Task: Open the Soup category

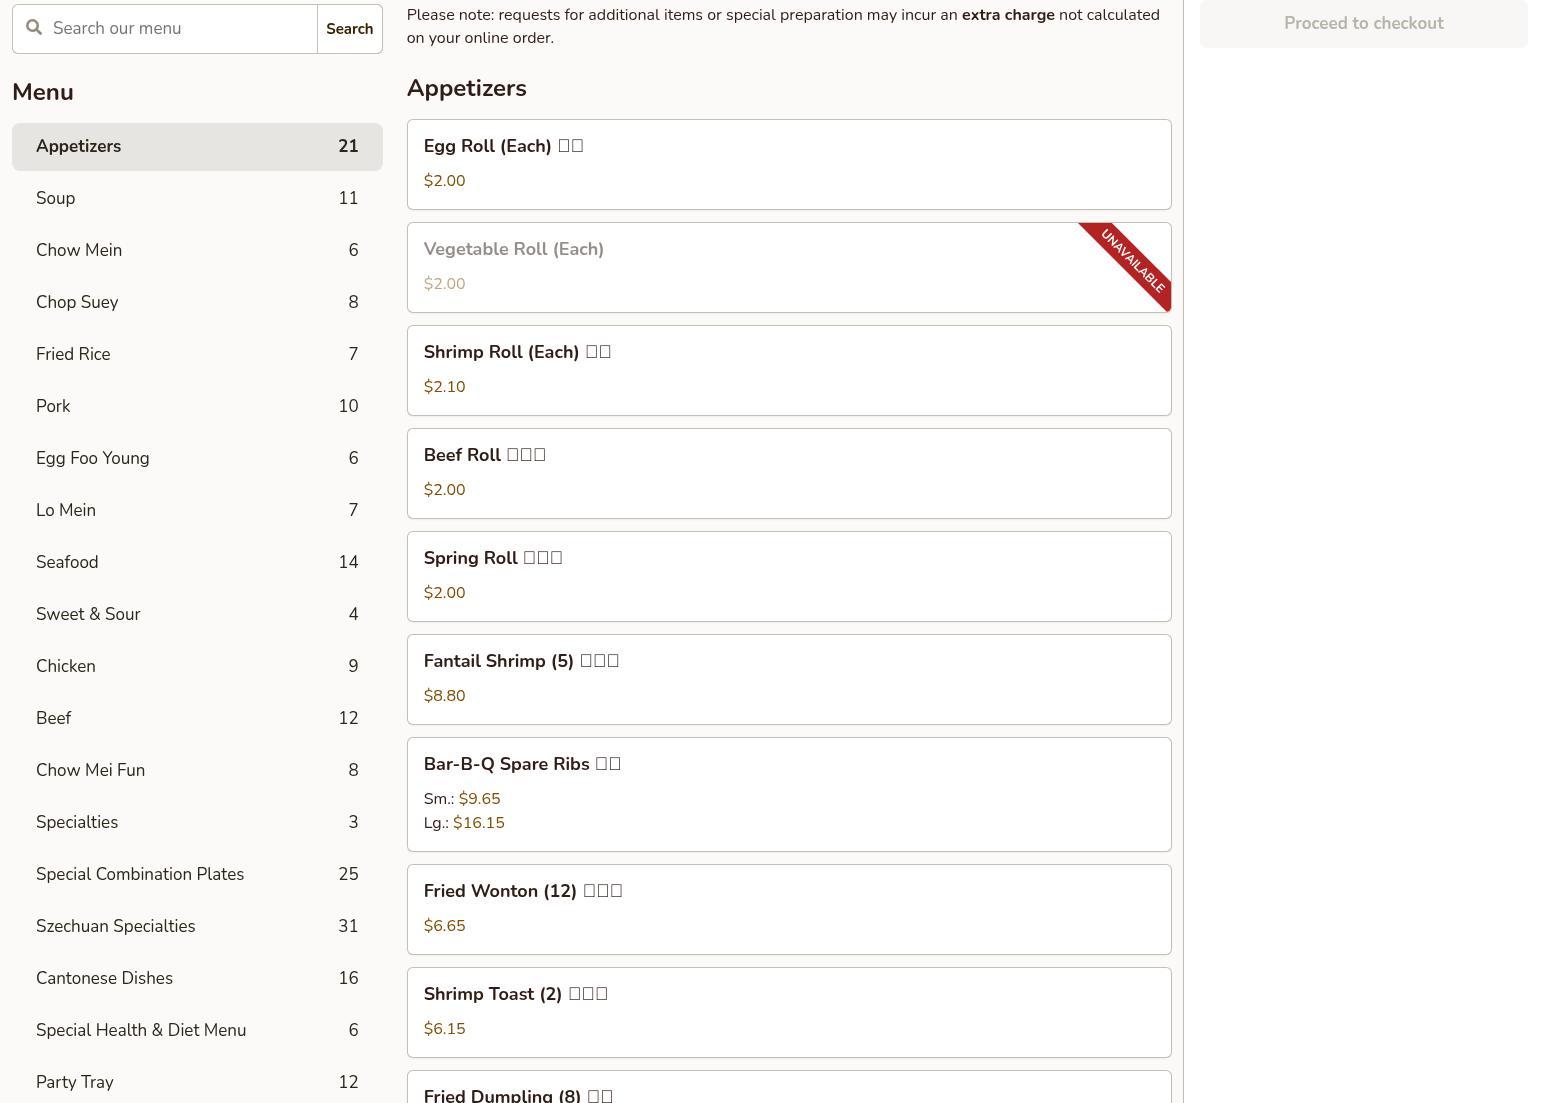Action: pyautogui.click(x=197, y=198)
